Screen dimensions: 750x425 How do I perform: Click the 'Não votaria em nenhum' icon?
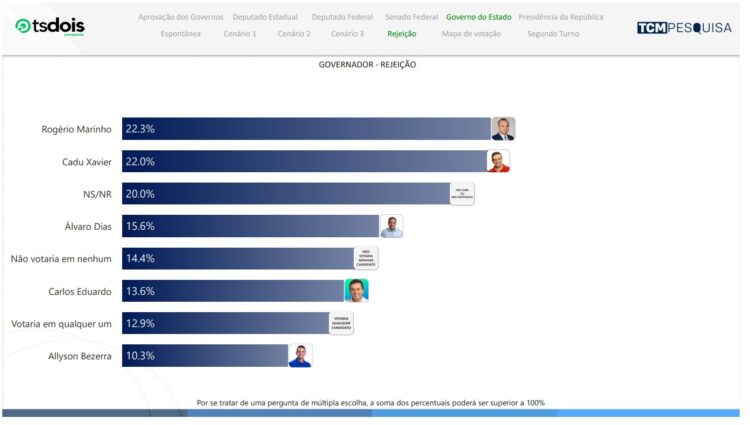[366, 258]
